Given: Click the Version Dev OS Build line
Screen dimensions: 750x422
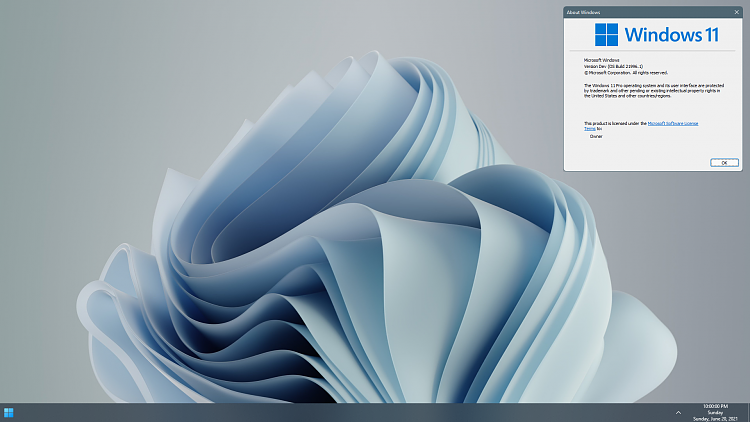Looking at the screenshot, I should point(613,67).
